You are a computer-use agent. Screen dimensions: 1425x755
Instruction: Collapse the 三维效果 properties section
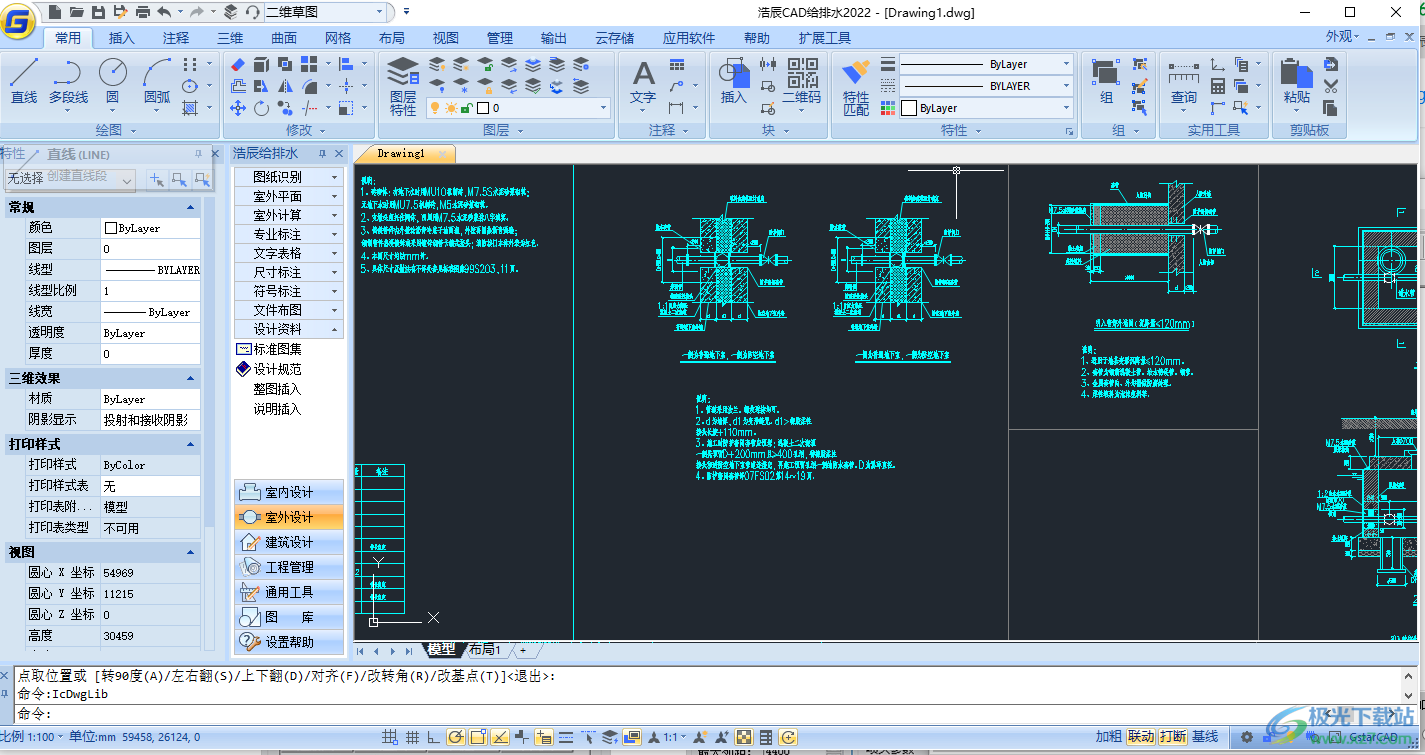click(191, 378)
